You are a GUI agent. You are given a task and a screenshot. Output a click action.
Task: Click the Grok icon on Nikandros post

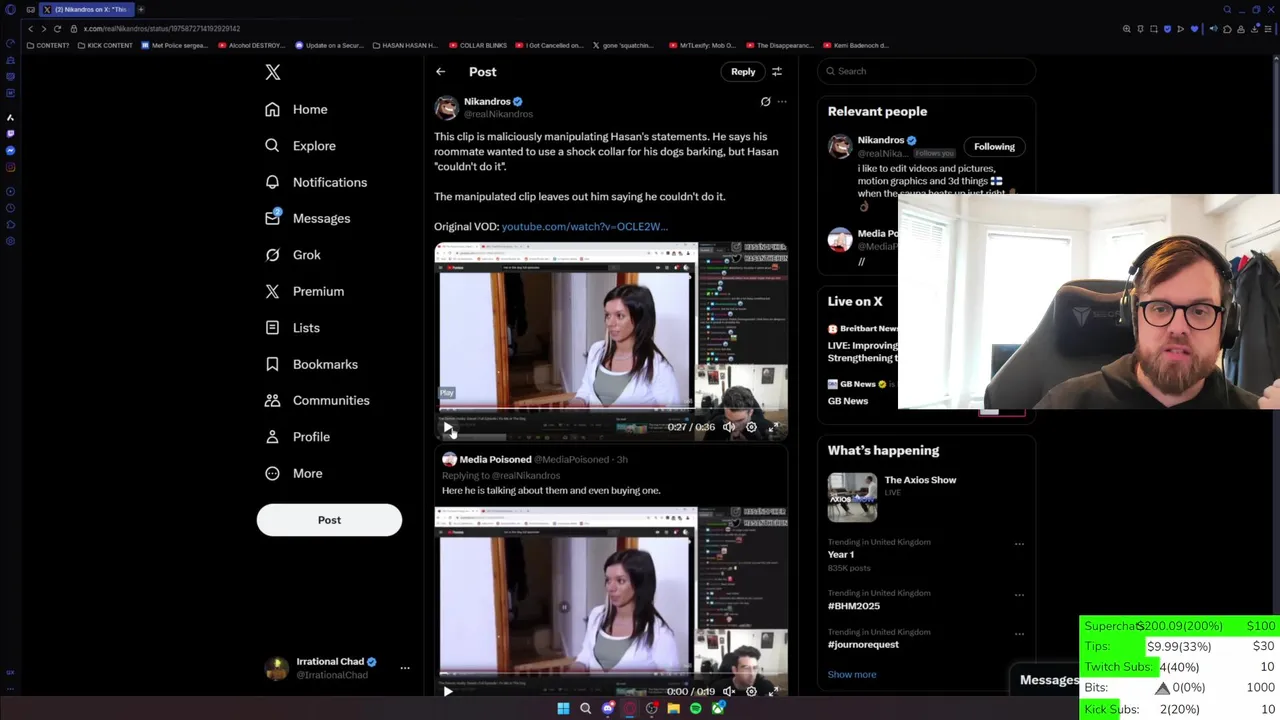pos(765,101)
